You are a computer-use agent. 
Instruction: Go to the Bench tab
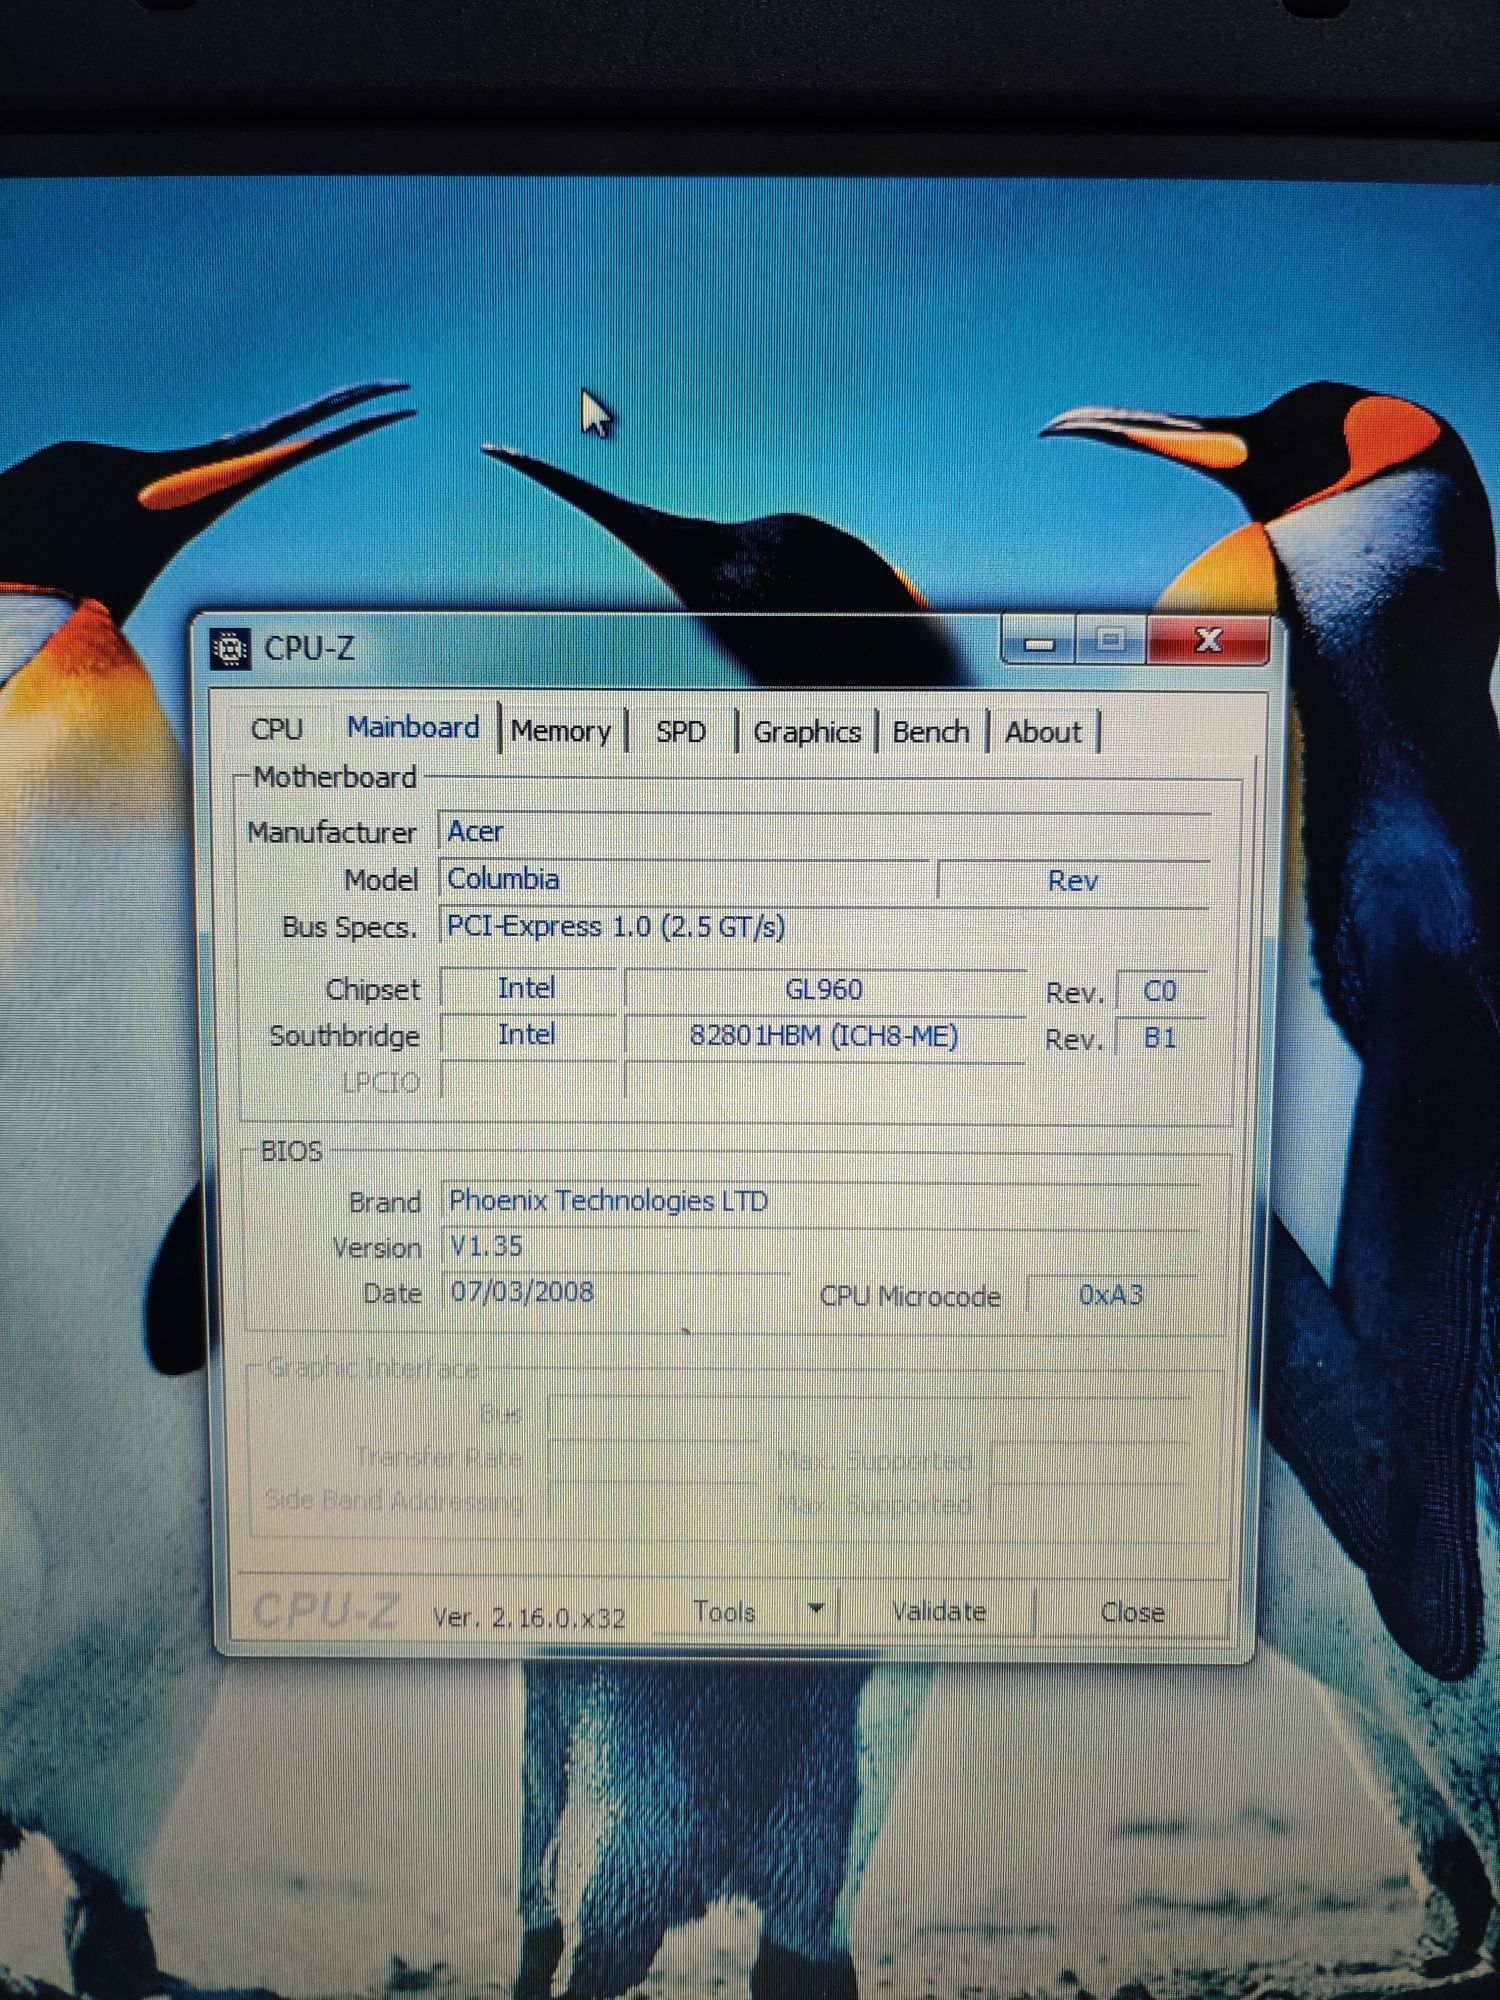click(x=931, y=732)
